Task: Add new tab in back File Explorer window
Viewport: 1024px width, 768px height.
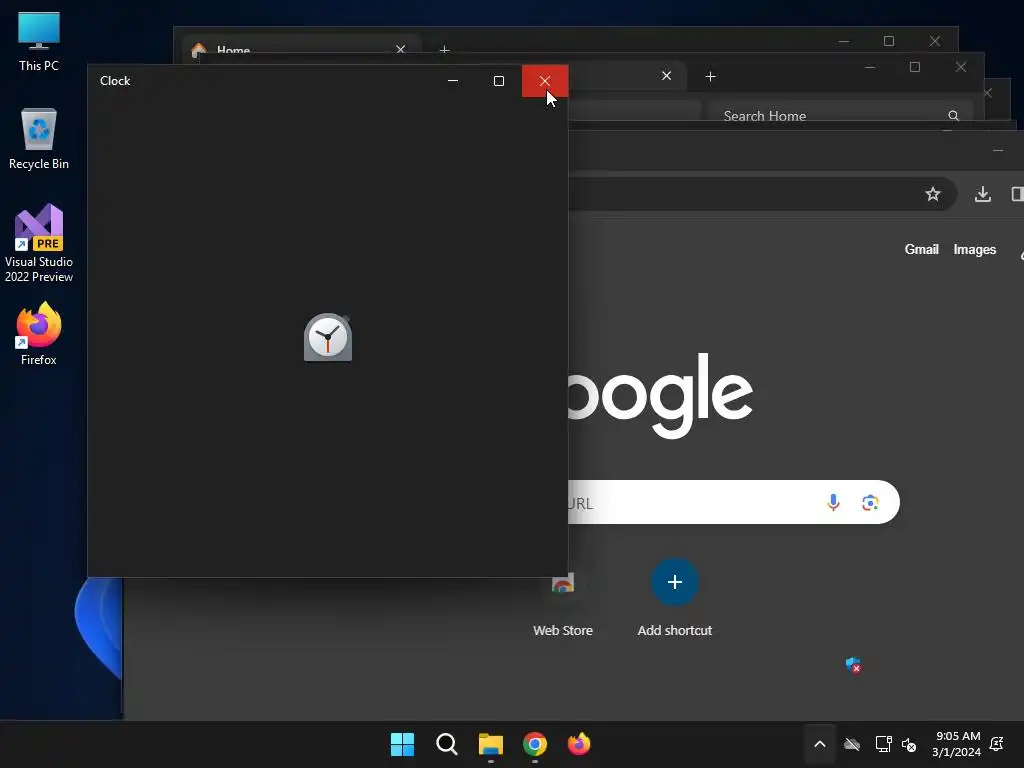Action: tap(444, 50)
